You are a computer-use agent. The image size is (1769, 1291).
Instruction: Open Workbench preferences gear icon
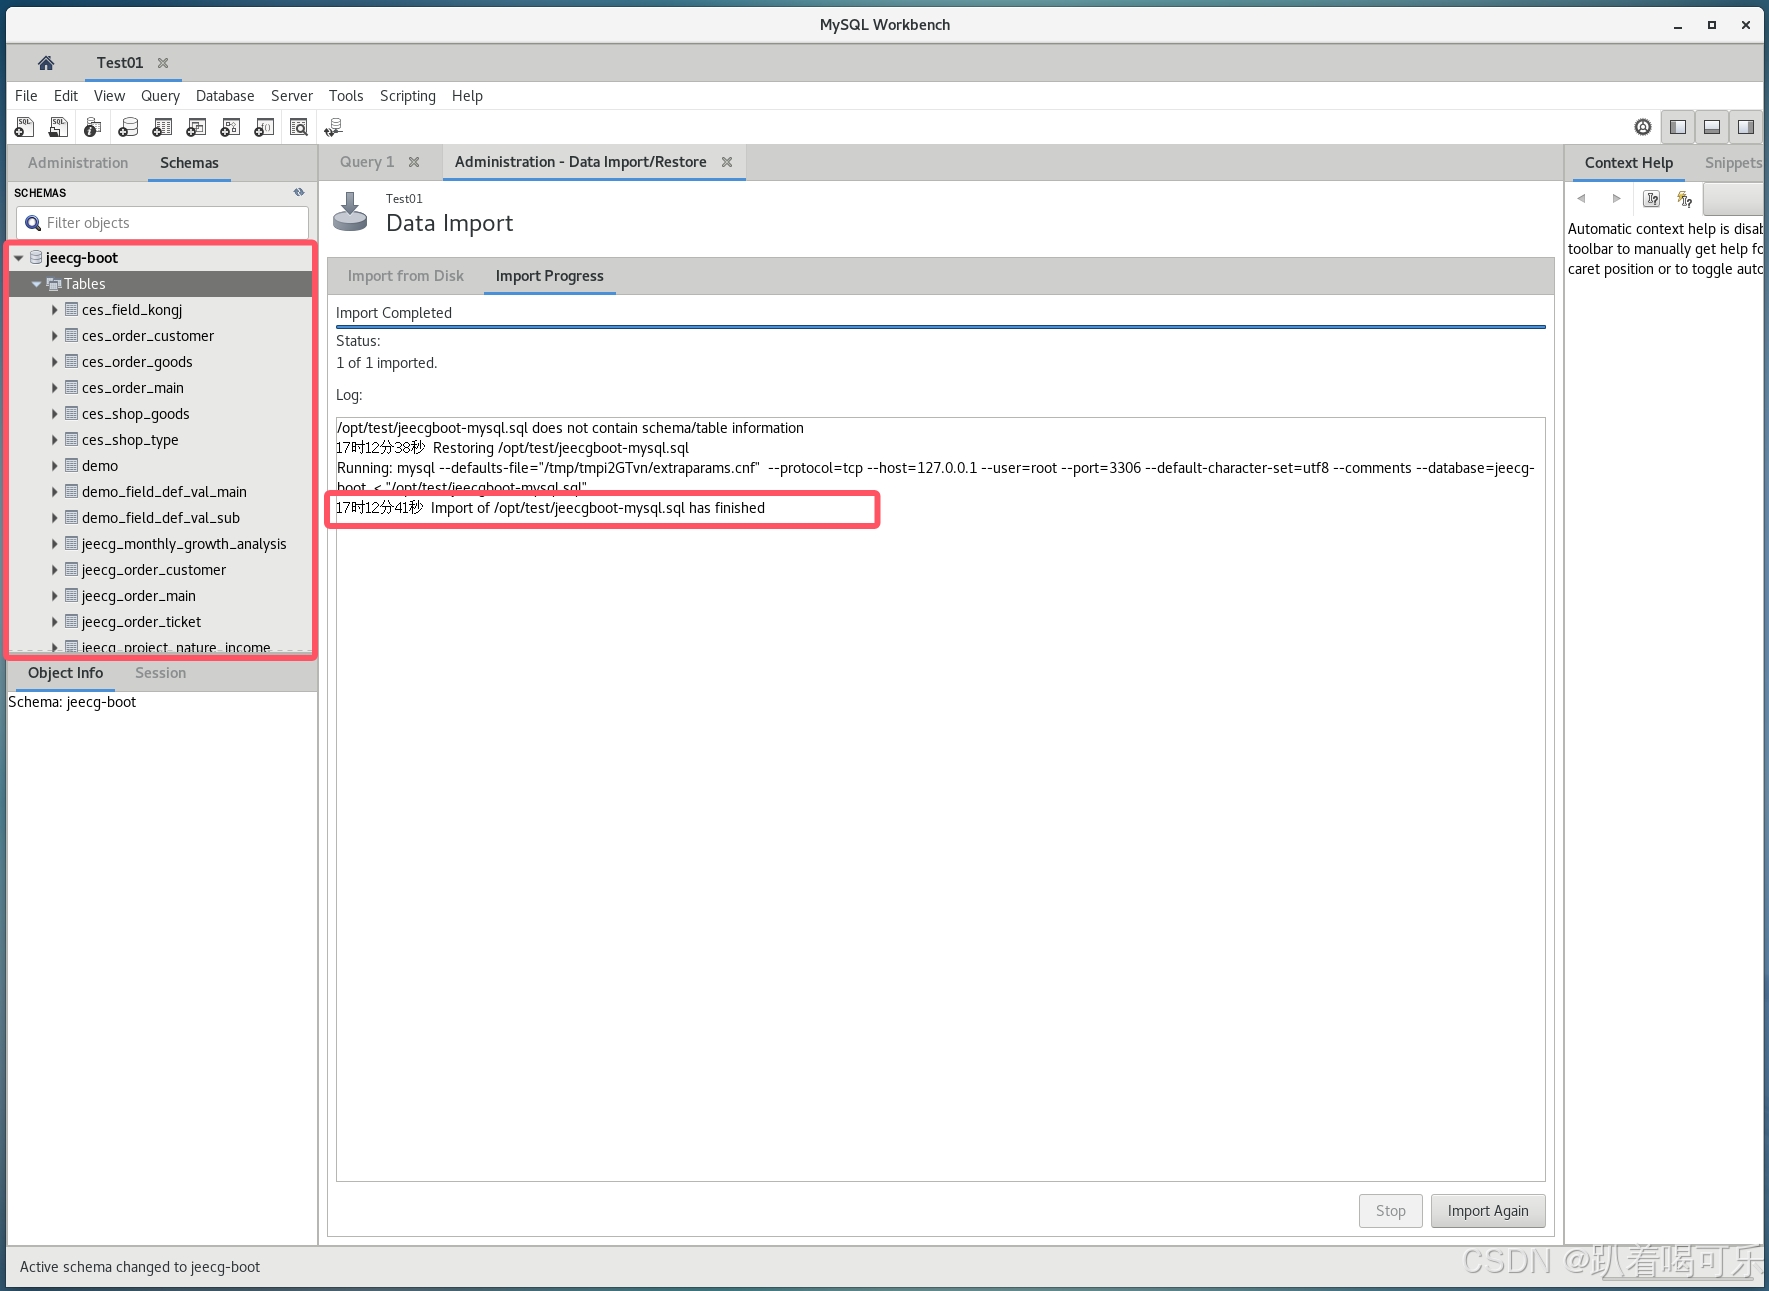point(1643,127)
